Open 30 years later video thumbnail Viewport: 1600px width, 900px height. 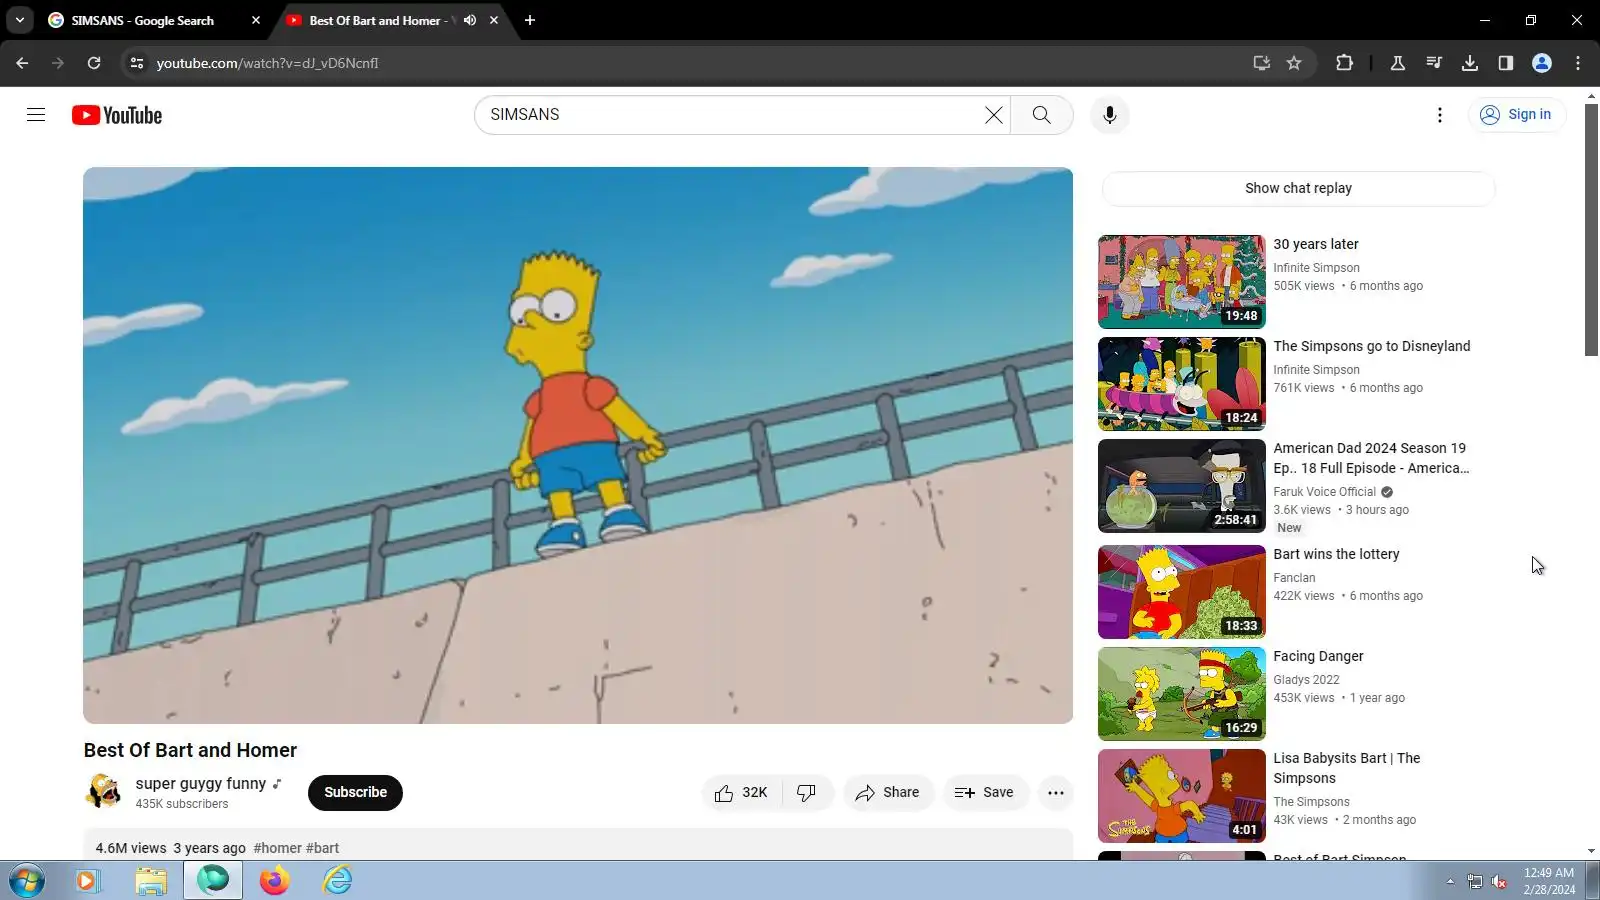(1181, 282)
